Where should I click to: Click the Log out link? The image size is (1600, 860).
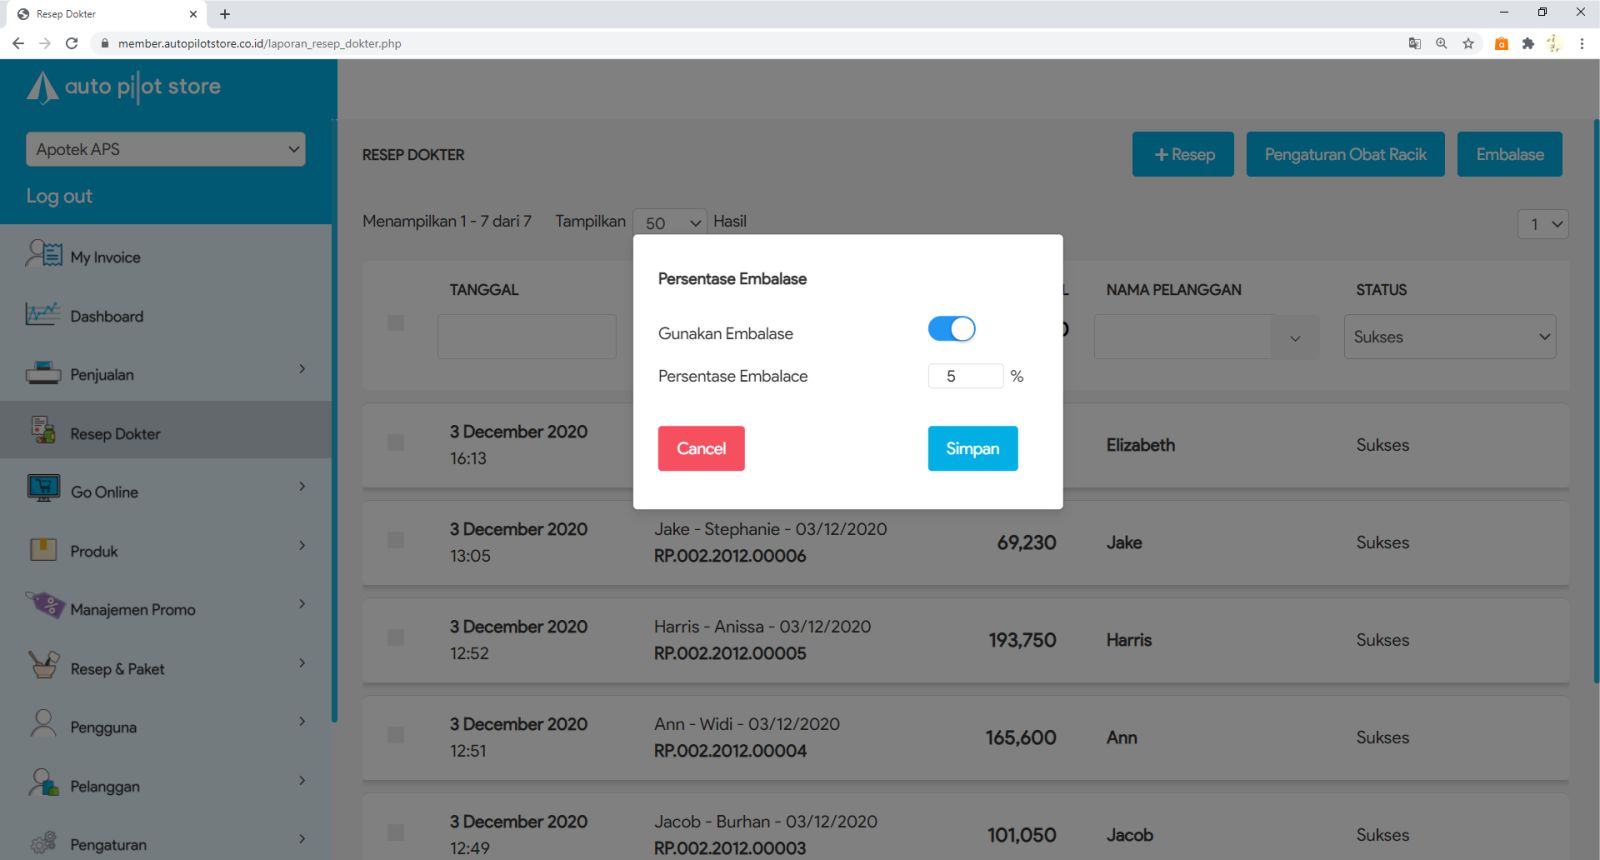click(x=59, y=196)
